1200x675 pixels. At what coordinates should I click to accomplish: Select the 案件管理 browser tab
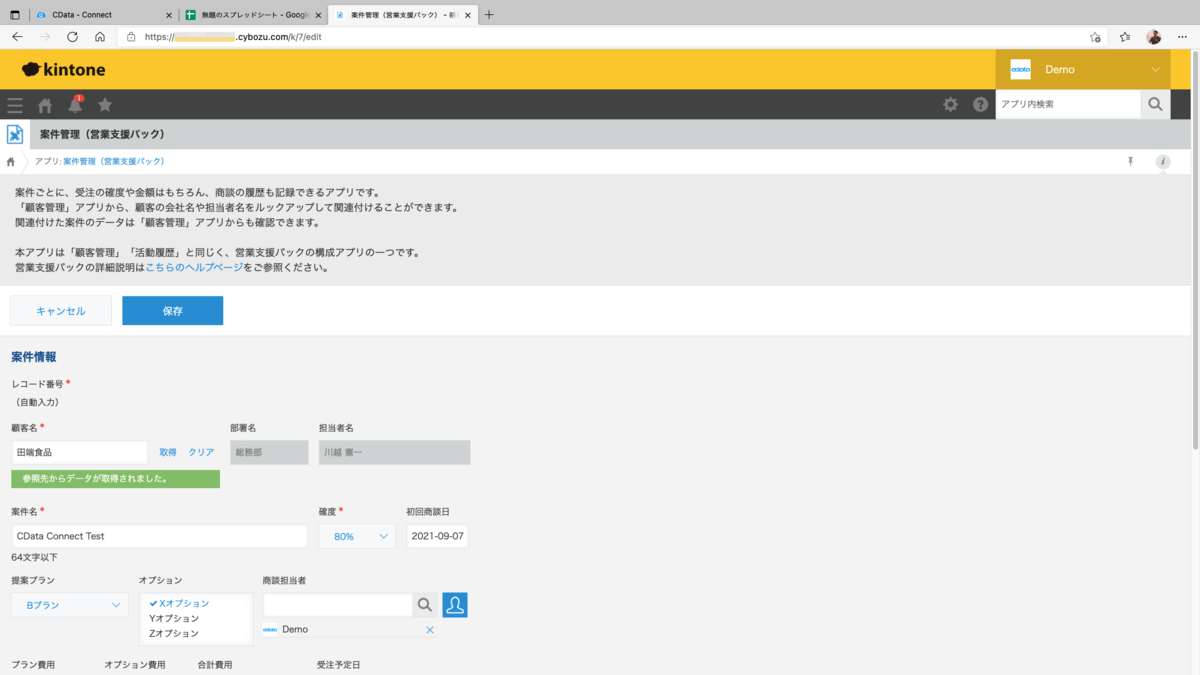[402, 15]
